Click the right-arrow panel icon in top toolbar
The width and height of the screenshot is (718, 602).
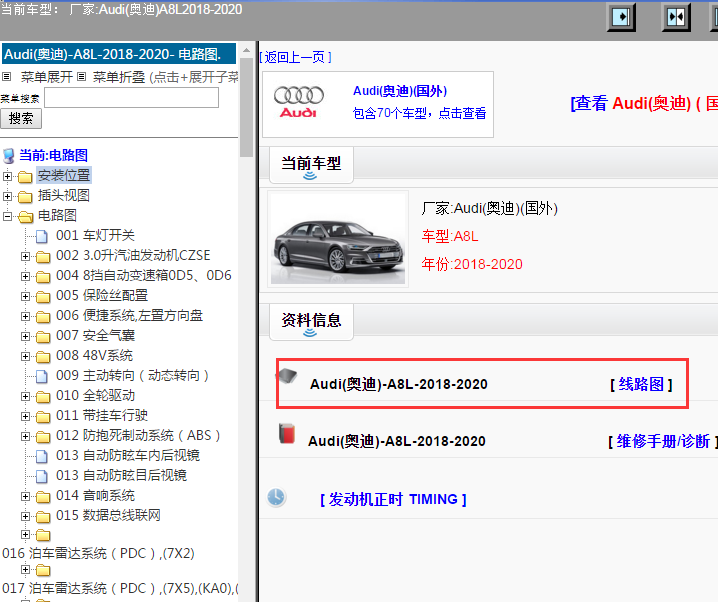click(623, 17)
